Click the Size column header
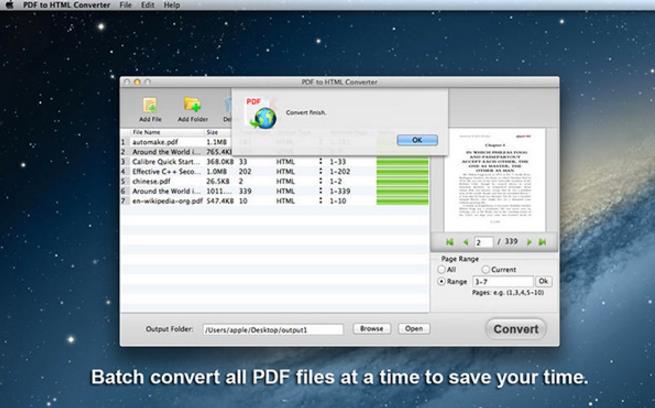 pyautogui.click(x=212, y=132)
